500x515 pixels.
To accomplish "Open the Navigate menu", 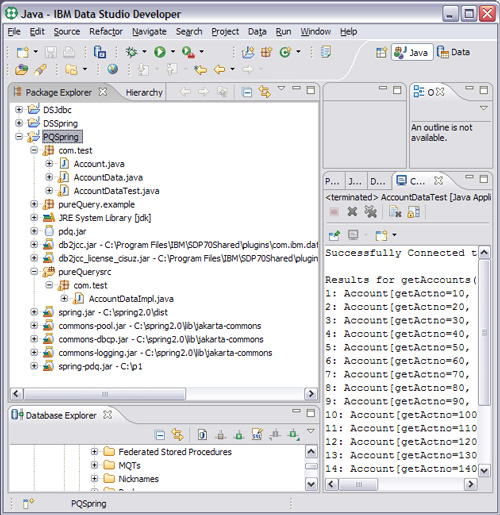I will click(x=149, y=32).
